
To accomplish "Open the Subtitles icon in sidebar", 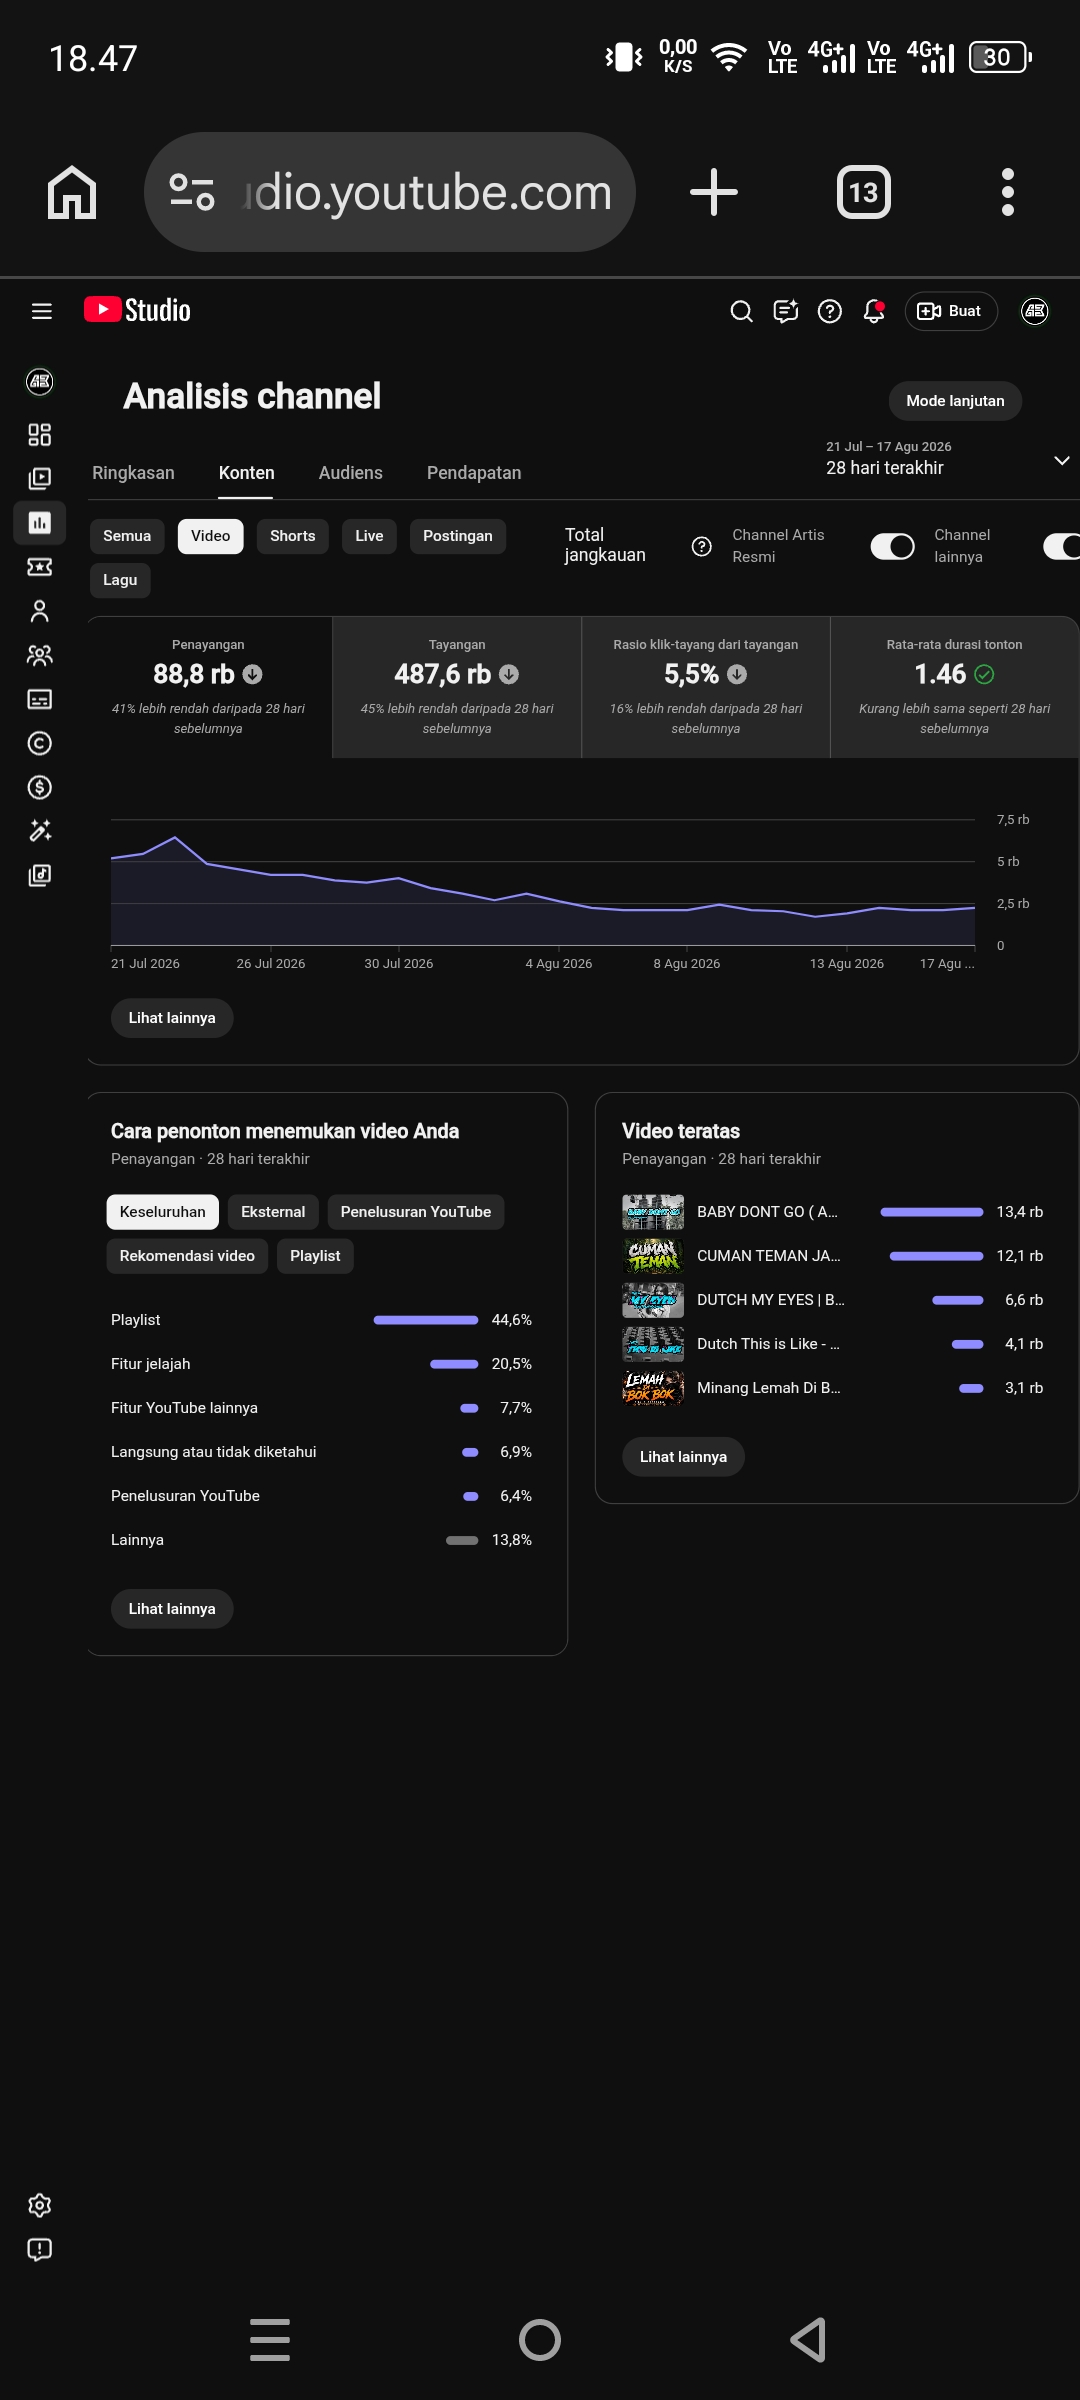I will click(x=40, y=699).
